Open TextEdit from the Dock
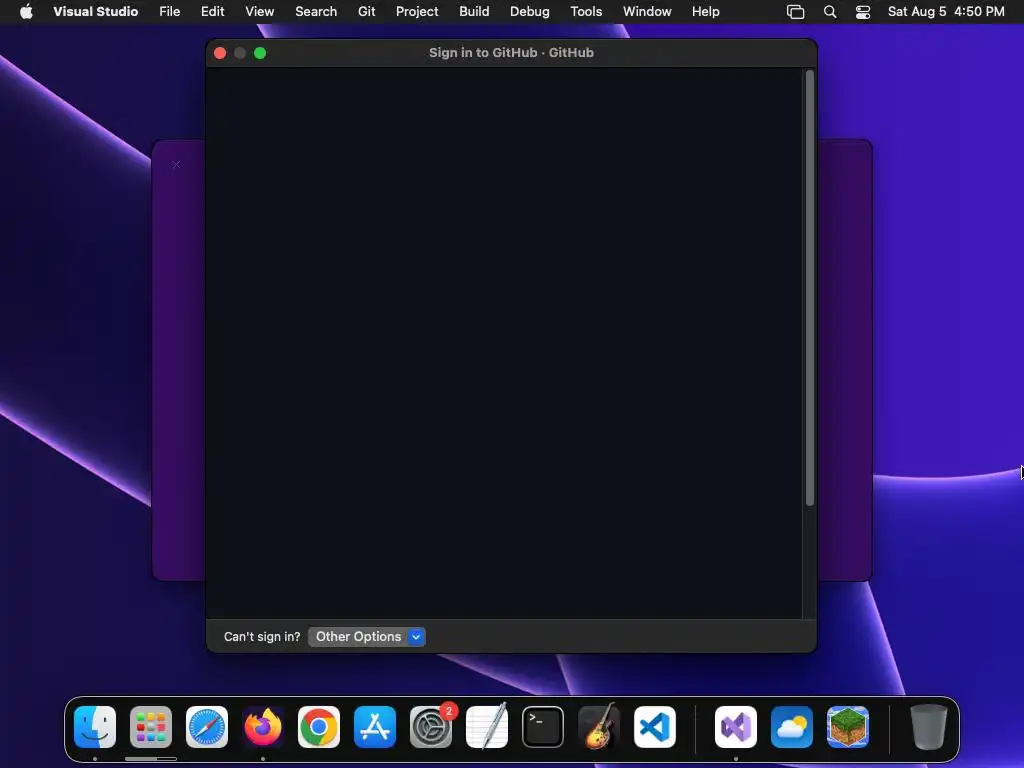Viewport: 1024px width, 768px height. (487, 727)
